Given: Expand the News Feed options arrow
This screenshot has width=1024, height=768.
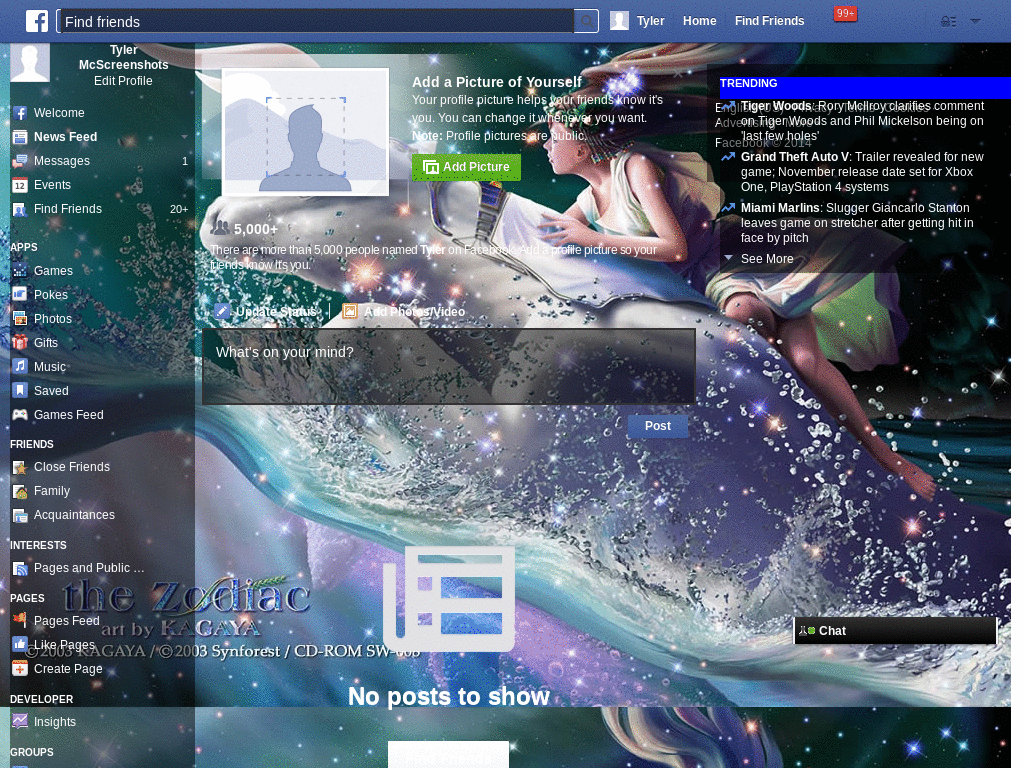Looking at the screenshot, I should pos(184,137).
